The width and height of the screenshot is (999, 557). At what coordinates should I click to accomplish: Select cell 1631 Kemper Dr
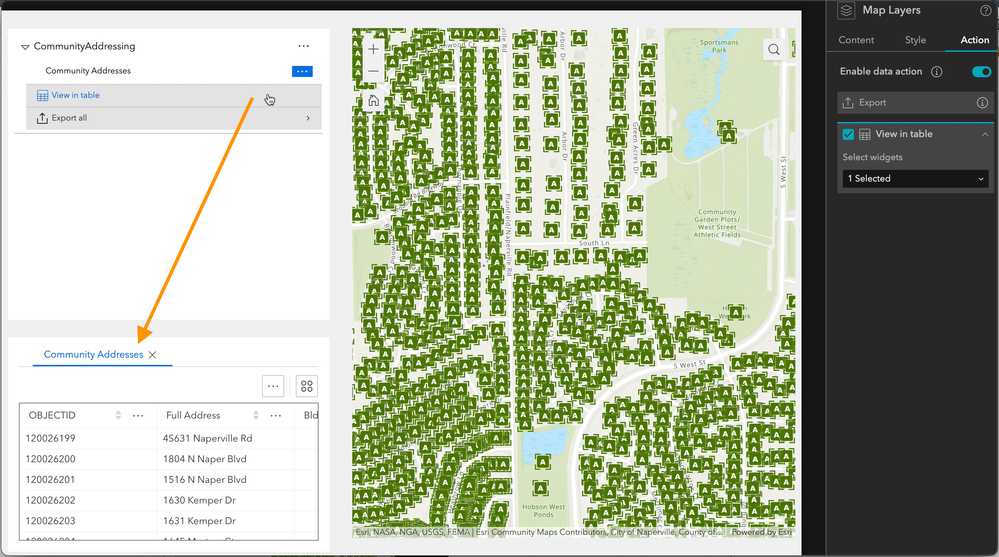(x=199, y=521)
